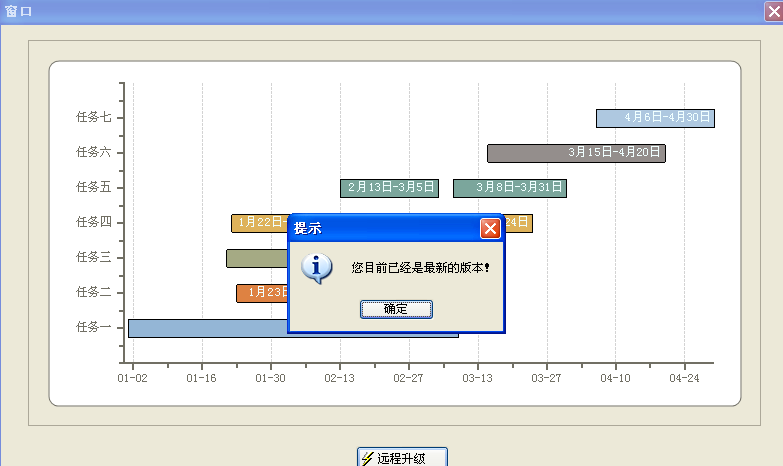Viewport: 783px width, 466px height.
Task: Select the yellow 1月22日 bar for 任务四
Action: (x=259, y=223)
